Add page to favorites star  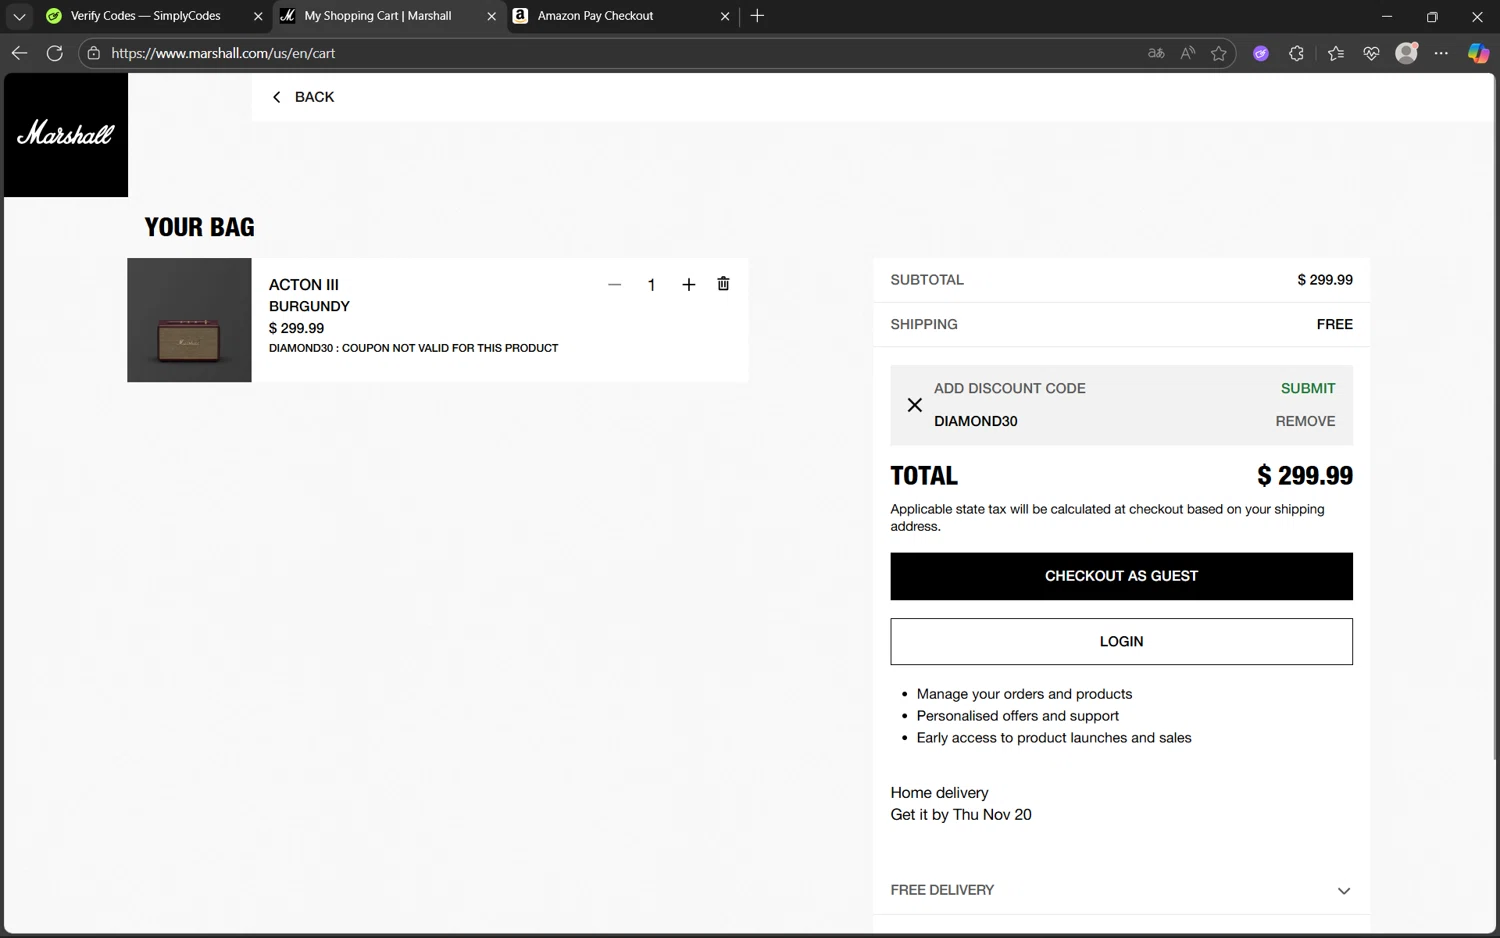pyautogui.click(x=1218, y=53)
